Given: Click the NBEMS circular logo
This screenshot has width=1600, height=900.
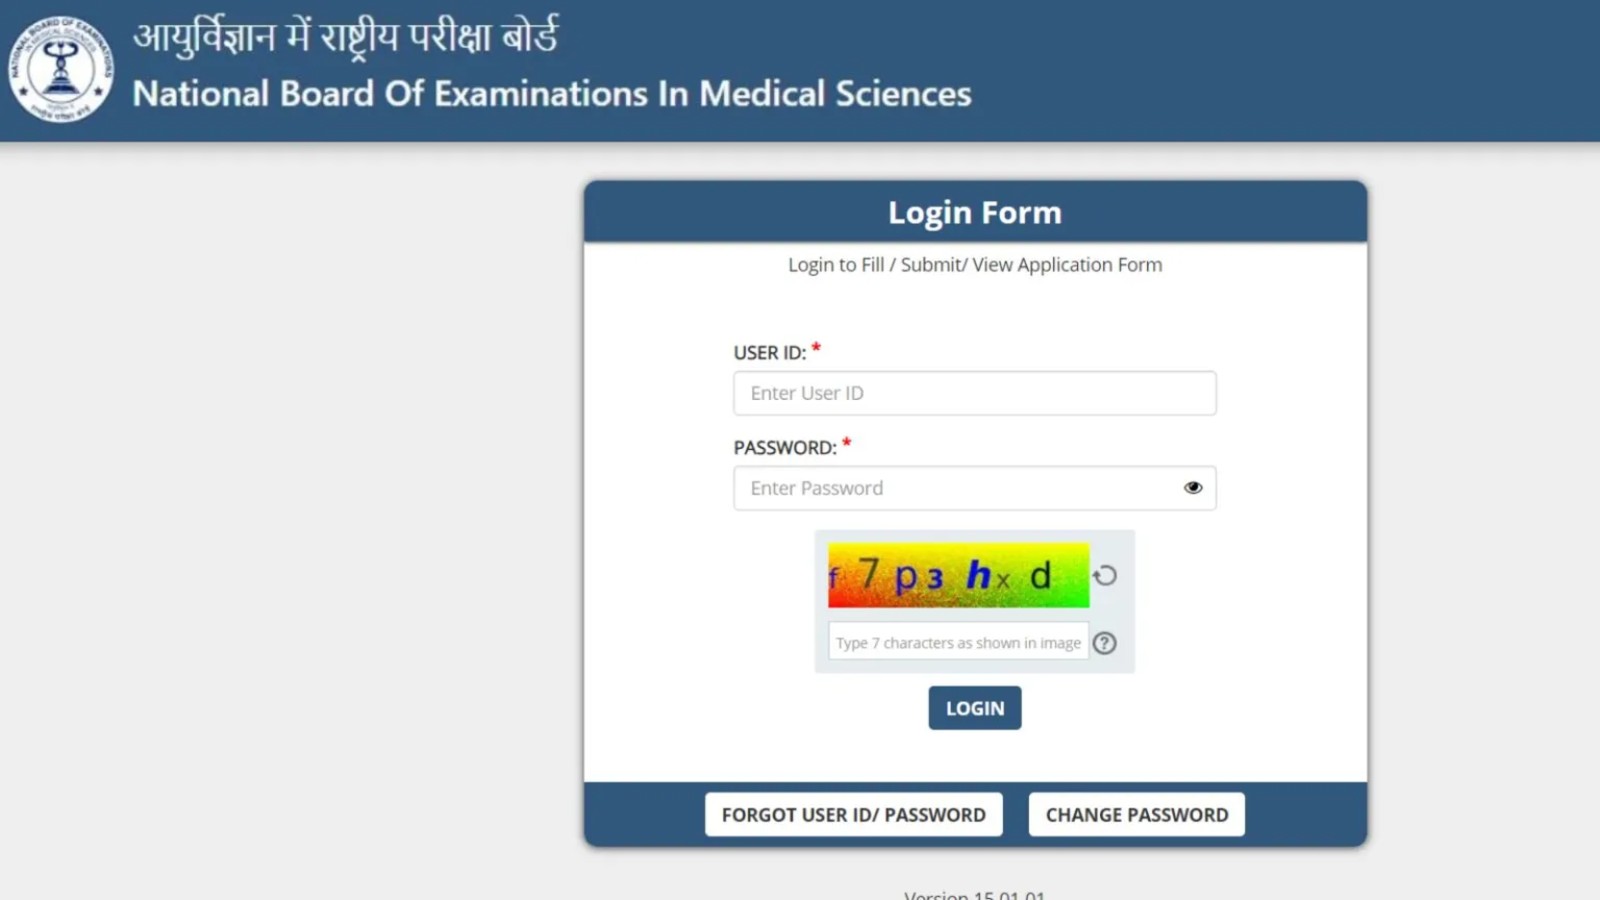Looking at the screenshot, I should (61, 70).
